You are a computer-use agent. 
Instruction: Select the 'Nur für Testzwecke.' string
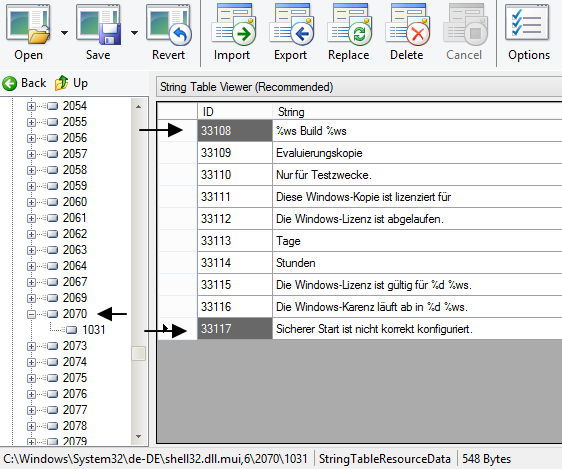tap(417, 175)
